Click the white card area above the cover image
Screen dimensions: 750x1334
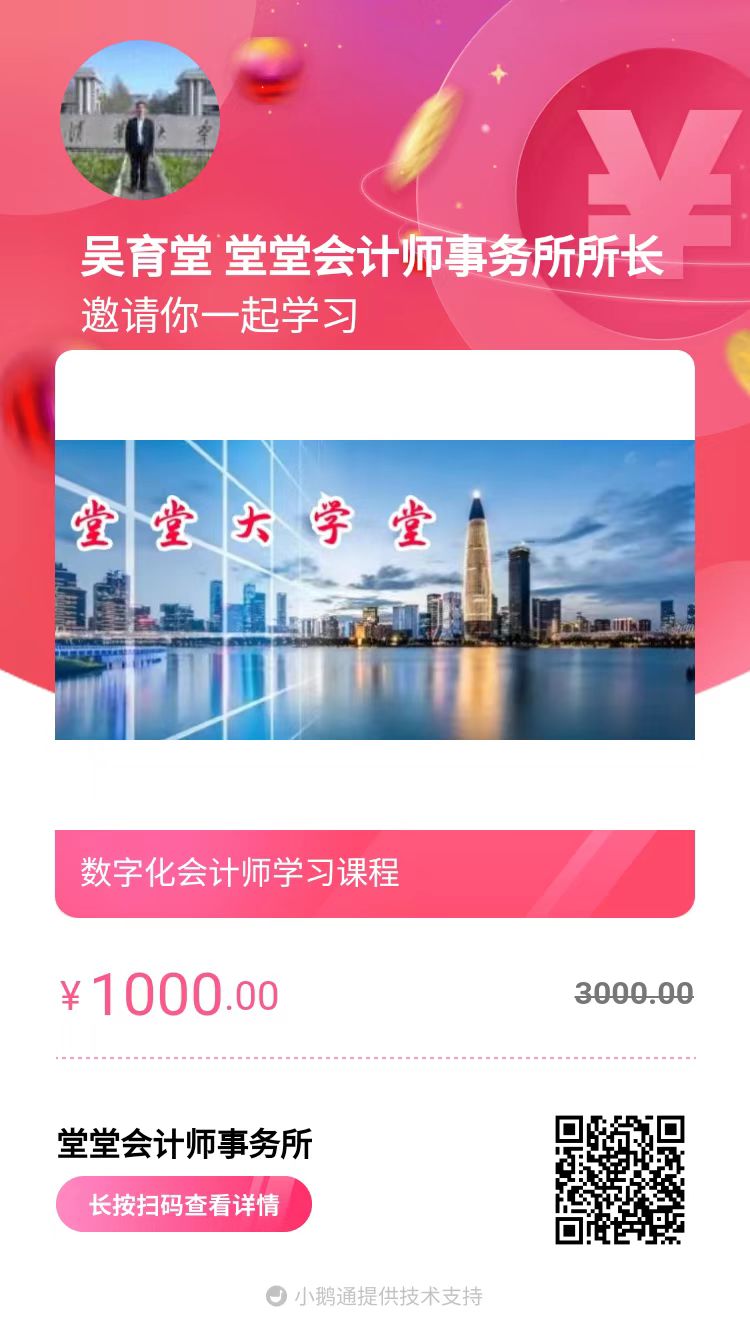tap(375, 395)
